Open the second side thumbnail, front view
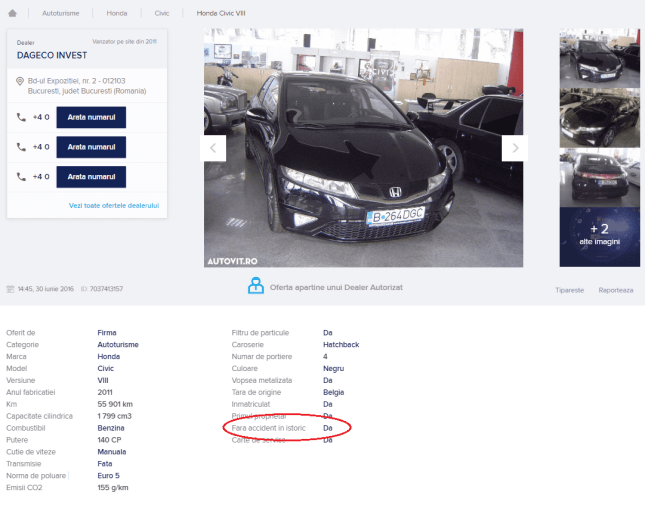The image size is (645, 508). click(600, 118)
